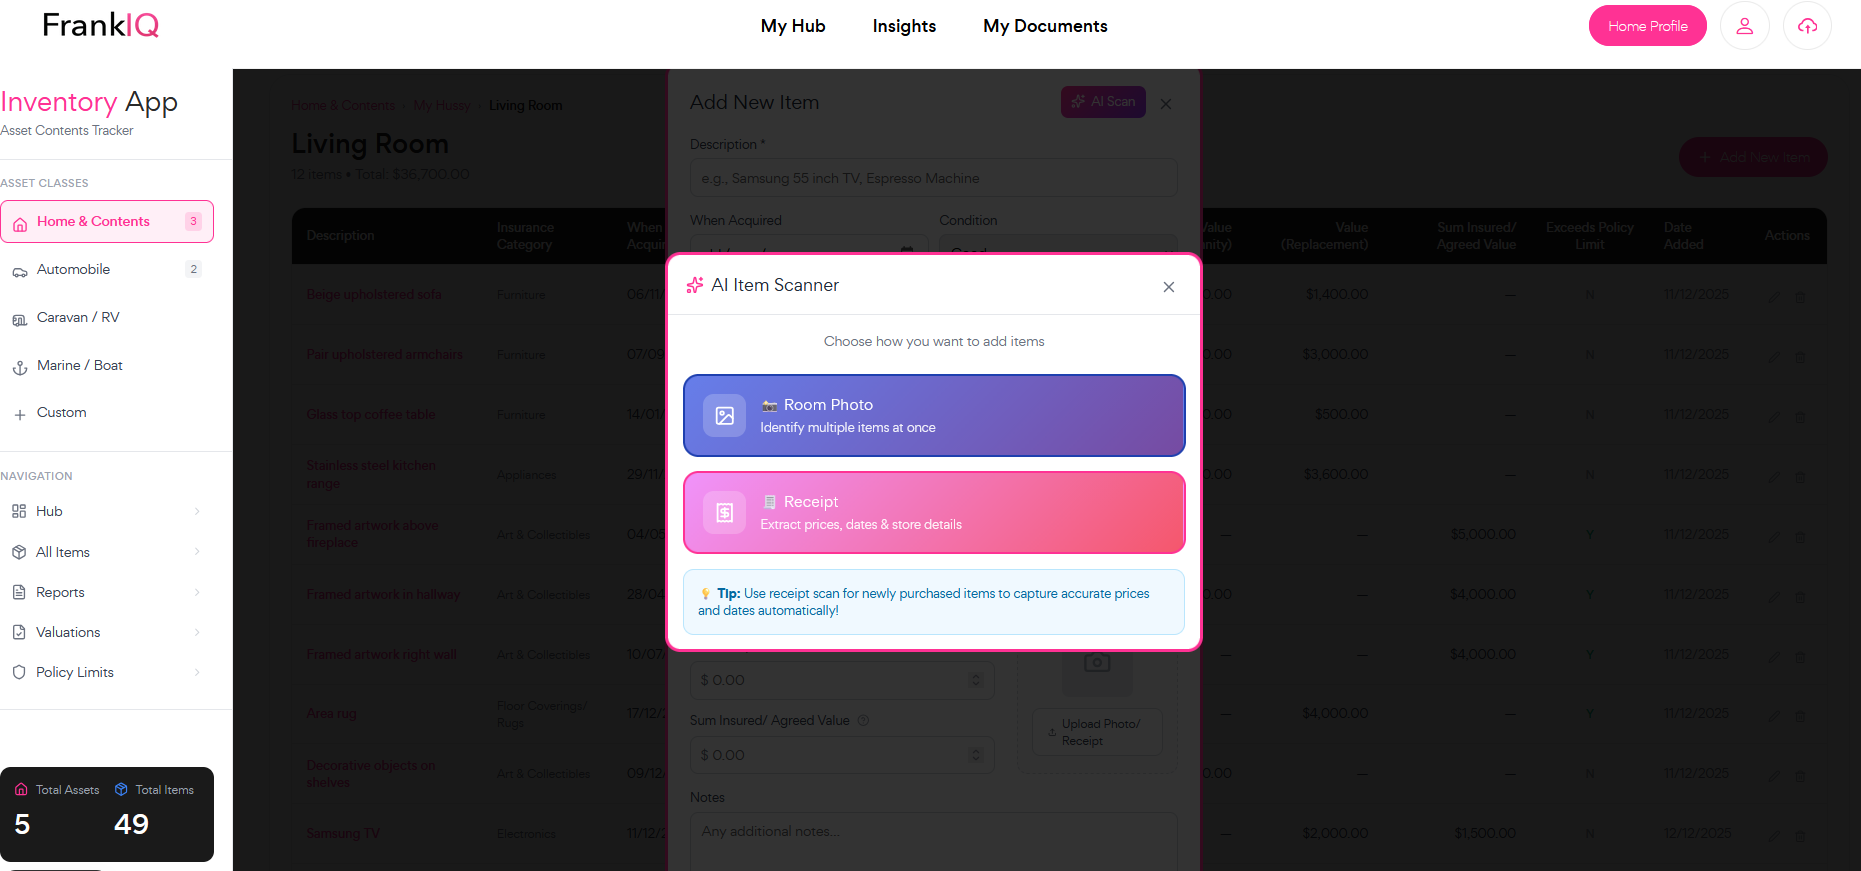
Task: Choose the Receipt scan option
Action: [x=934, y=512]
